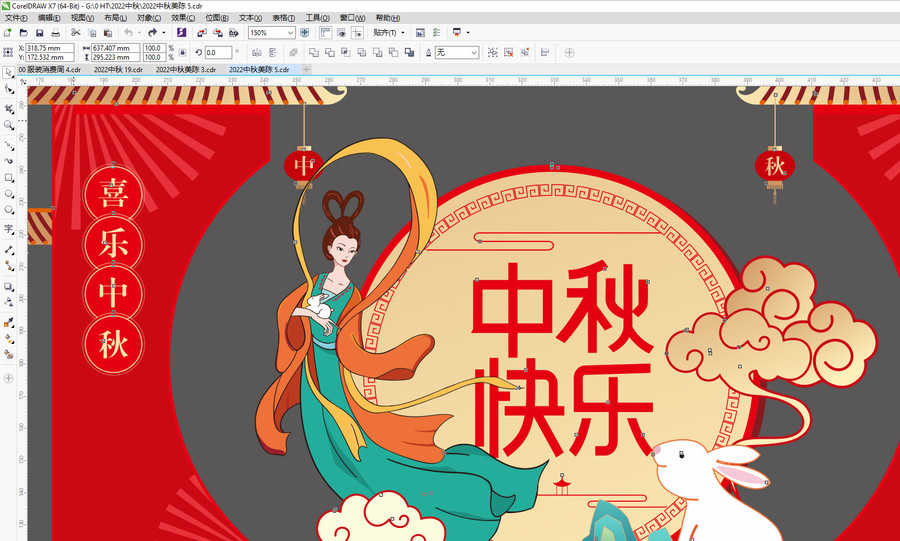Click the Cut scissors icon
The image size is (900, 541).
(x=76, y=33)
